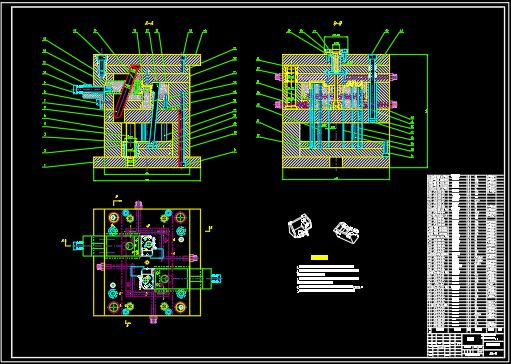
Task: Click the title block at bottom-right corner
Action: point(465,342)
